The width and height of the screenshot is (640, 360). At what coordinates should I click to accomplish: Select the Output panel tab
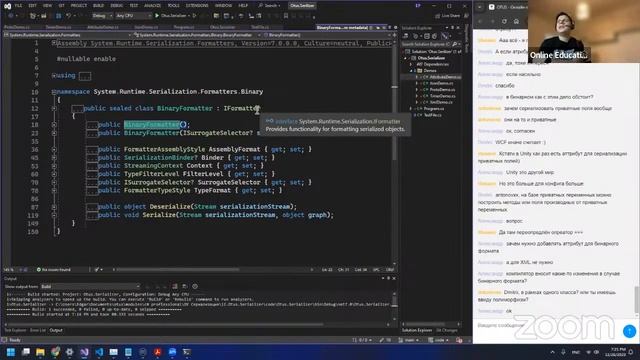pyautogui.click(x=56, y=330)
